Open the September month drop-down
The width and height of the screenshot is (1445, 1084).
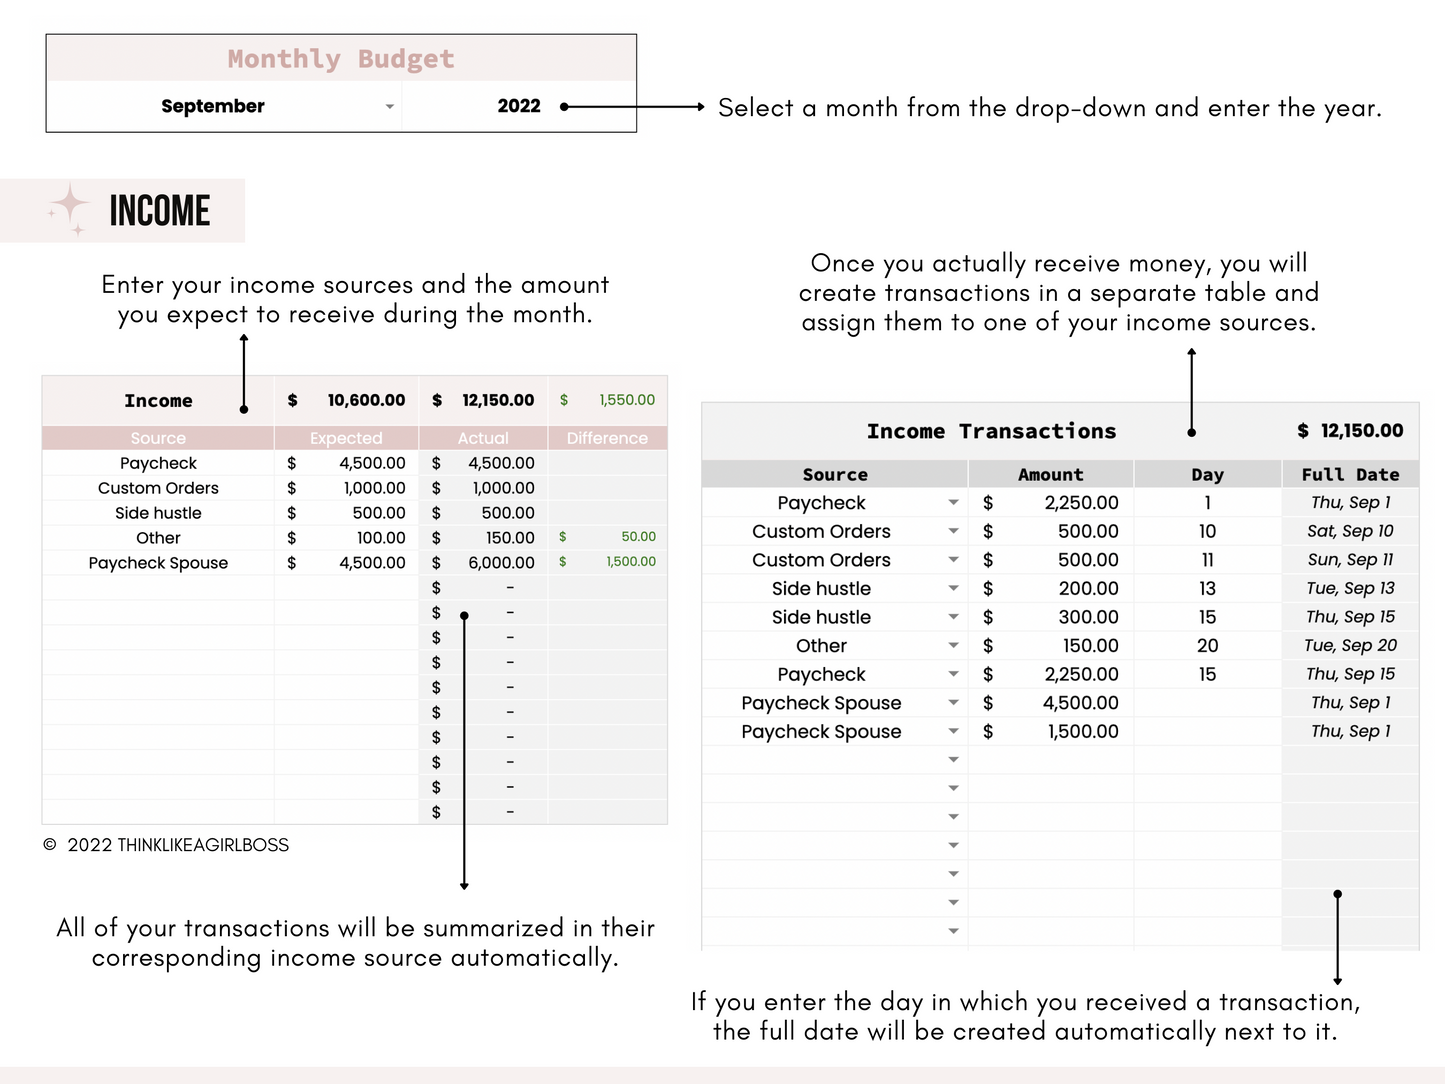point(390,106)
